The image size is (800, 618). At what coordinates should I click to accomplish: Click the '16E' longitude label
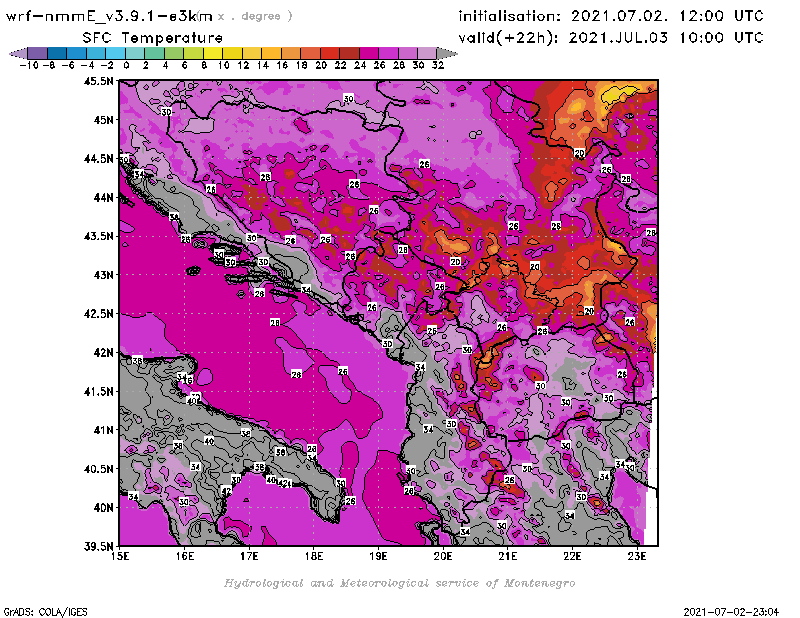coord(185,556)
